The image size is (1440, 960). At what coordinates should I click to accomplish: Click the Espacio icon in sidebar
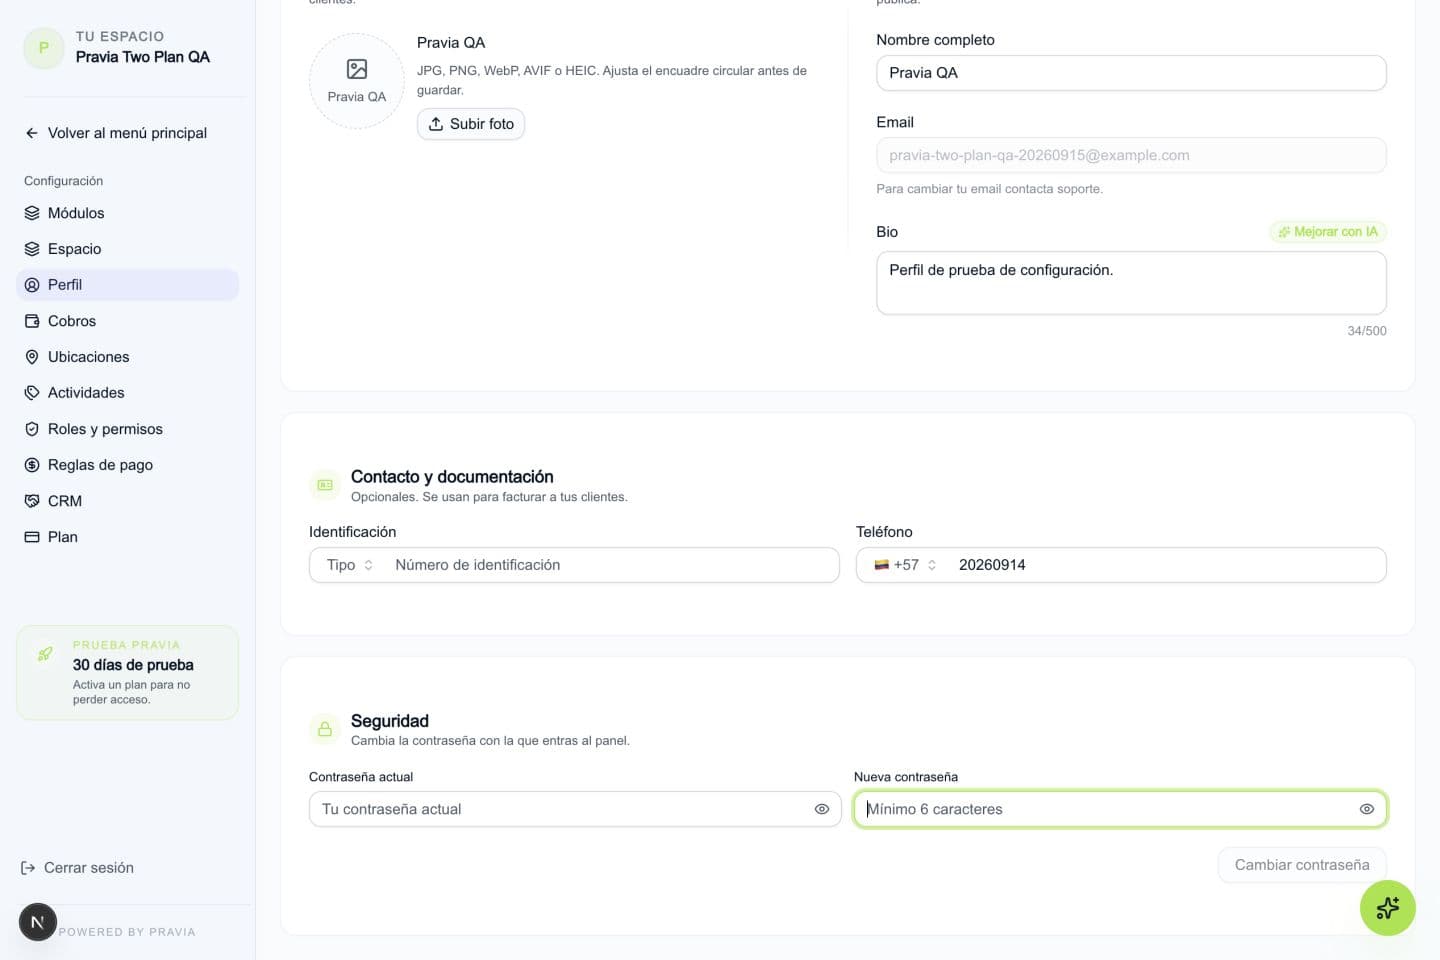[x=32, y=249]
